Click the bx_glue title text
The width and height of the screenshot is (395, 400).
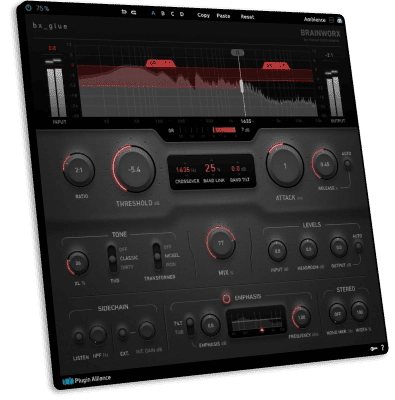pos(50,26)
